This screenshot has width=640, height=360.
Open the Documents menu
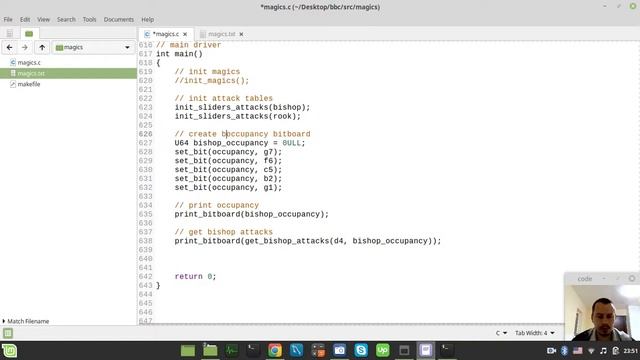[118, 20]
